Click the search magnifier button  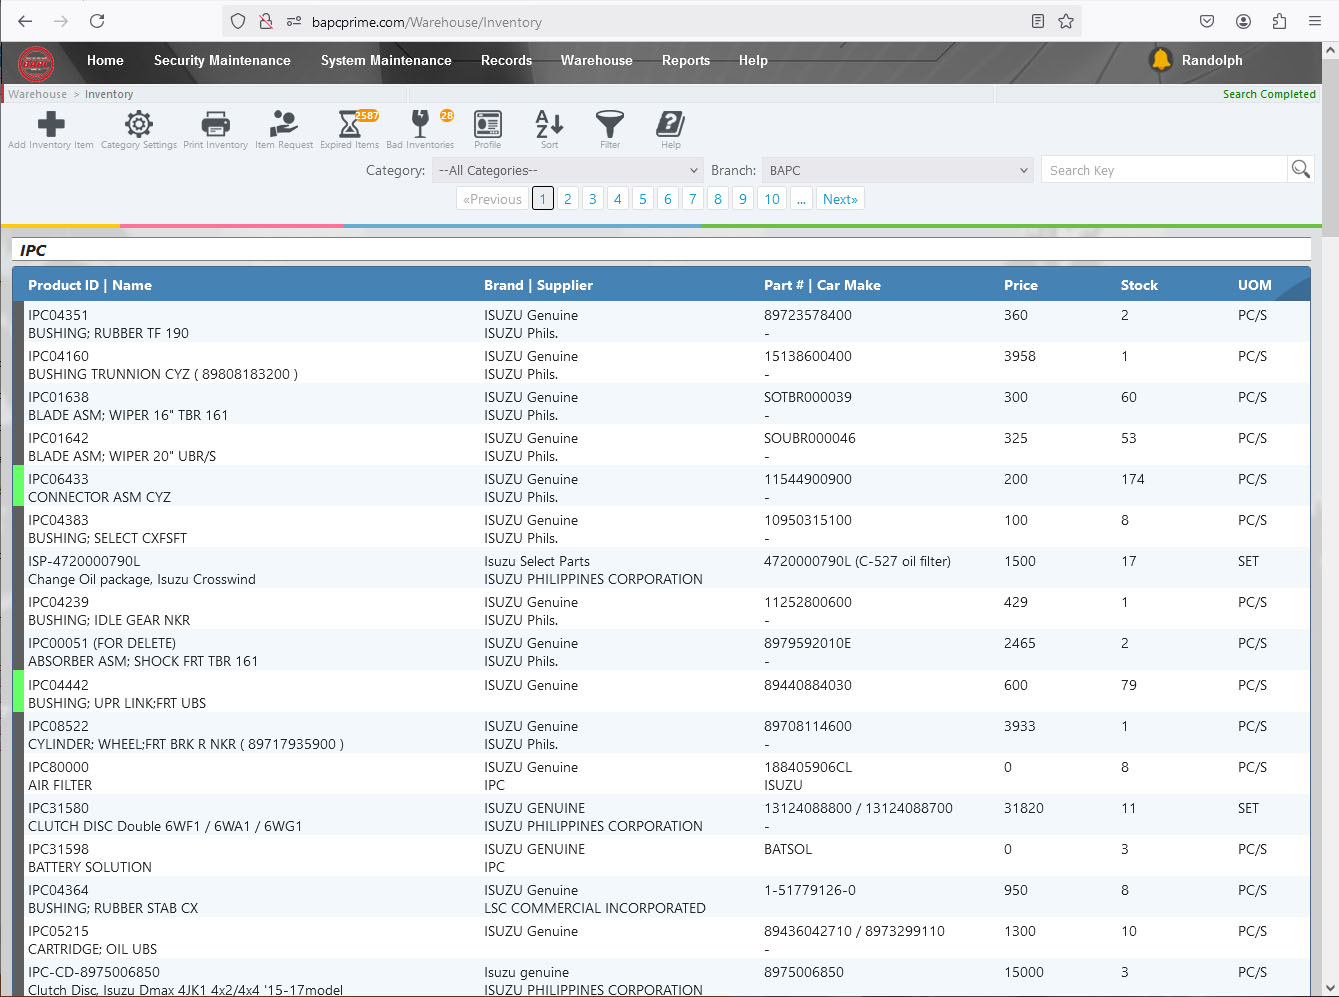click(x=1300, y=170)
